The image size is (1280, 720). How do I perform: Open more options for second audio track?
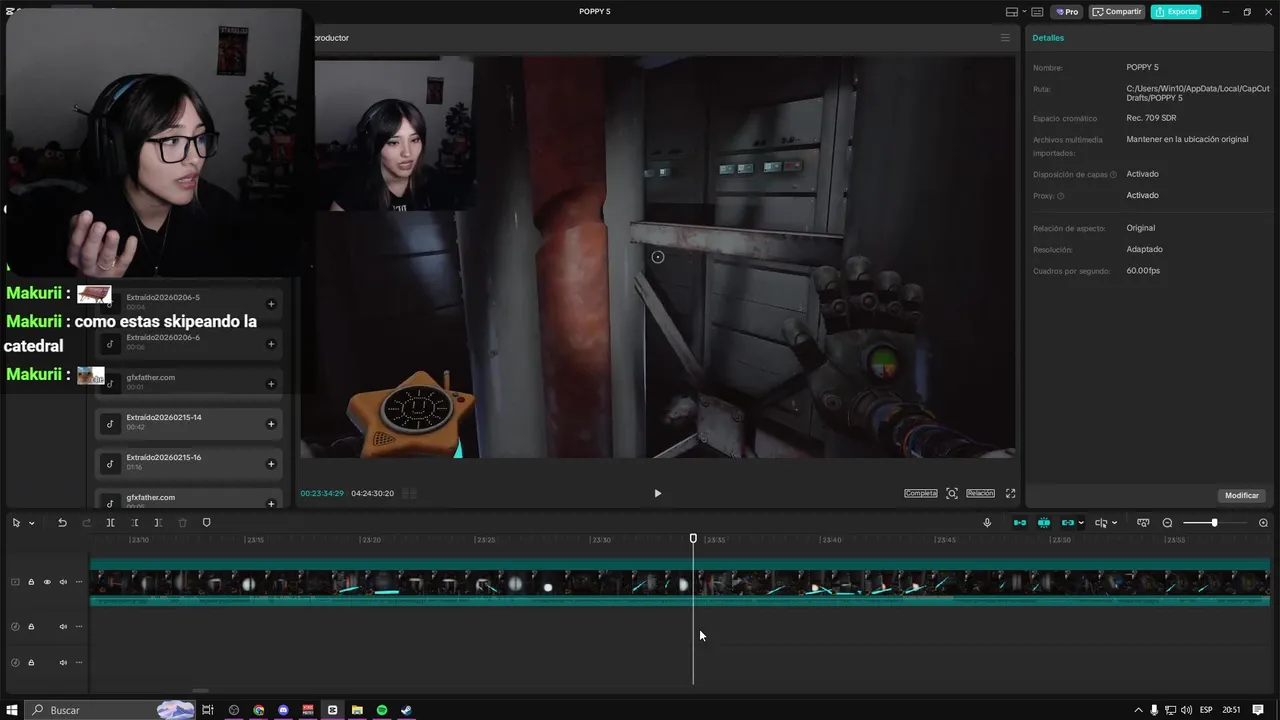(79, 662)
